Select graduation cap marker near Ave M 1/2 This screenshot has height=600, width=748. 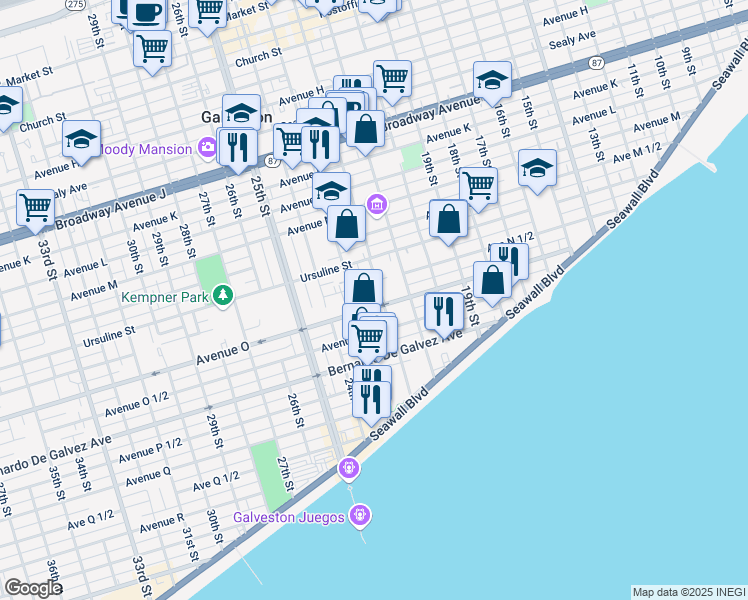(x=537, y=169)
